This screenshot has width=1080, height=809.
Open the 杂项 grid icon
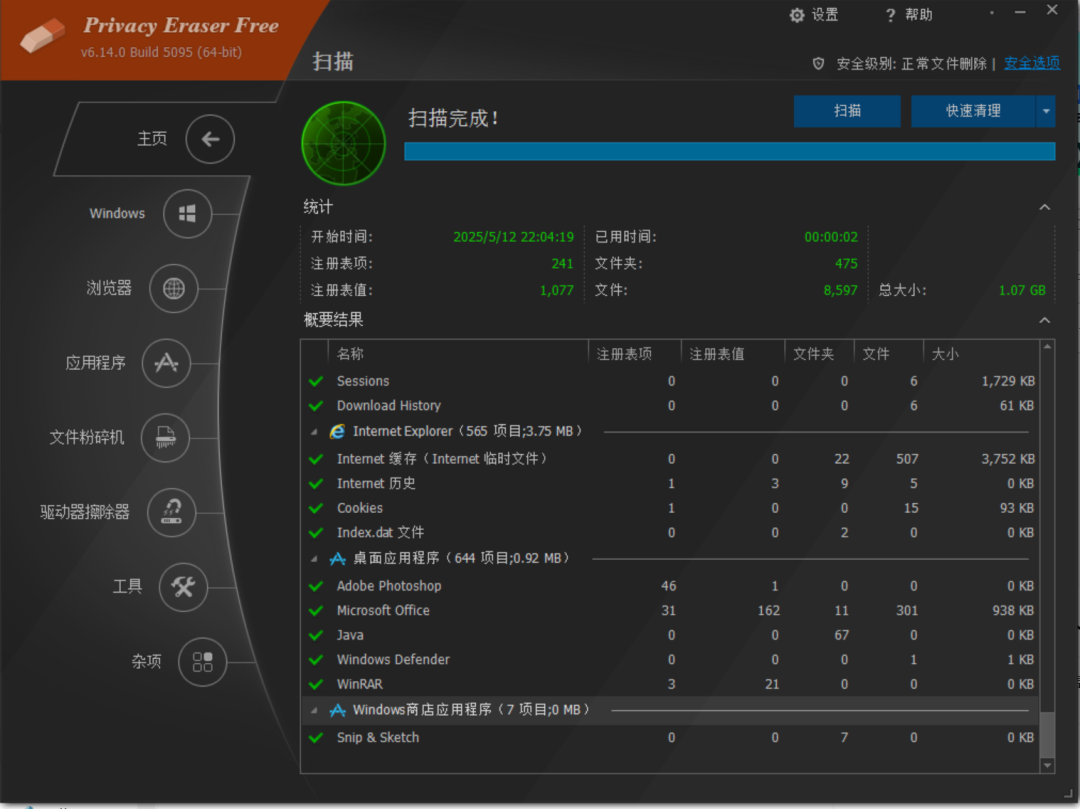202,662
